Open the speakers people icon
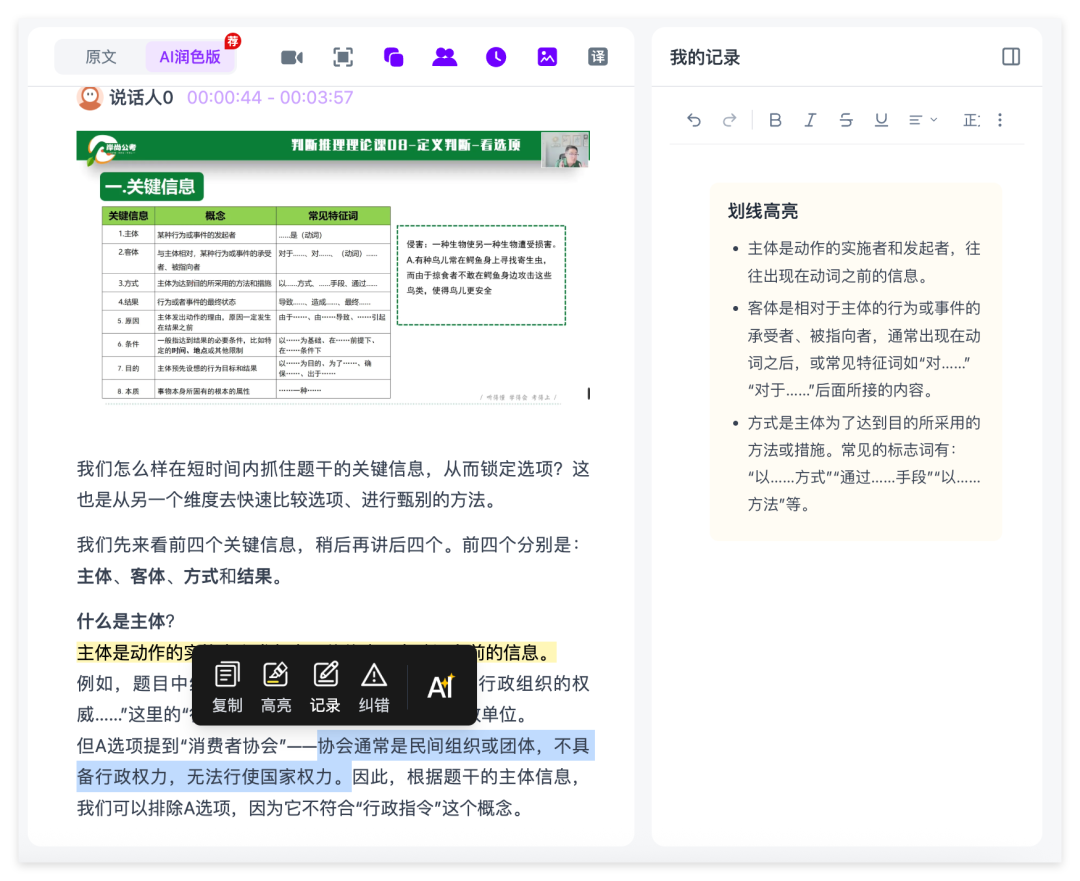 (444, 57)
